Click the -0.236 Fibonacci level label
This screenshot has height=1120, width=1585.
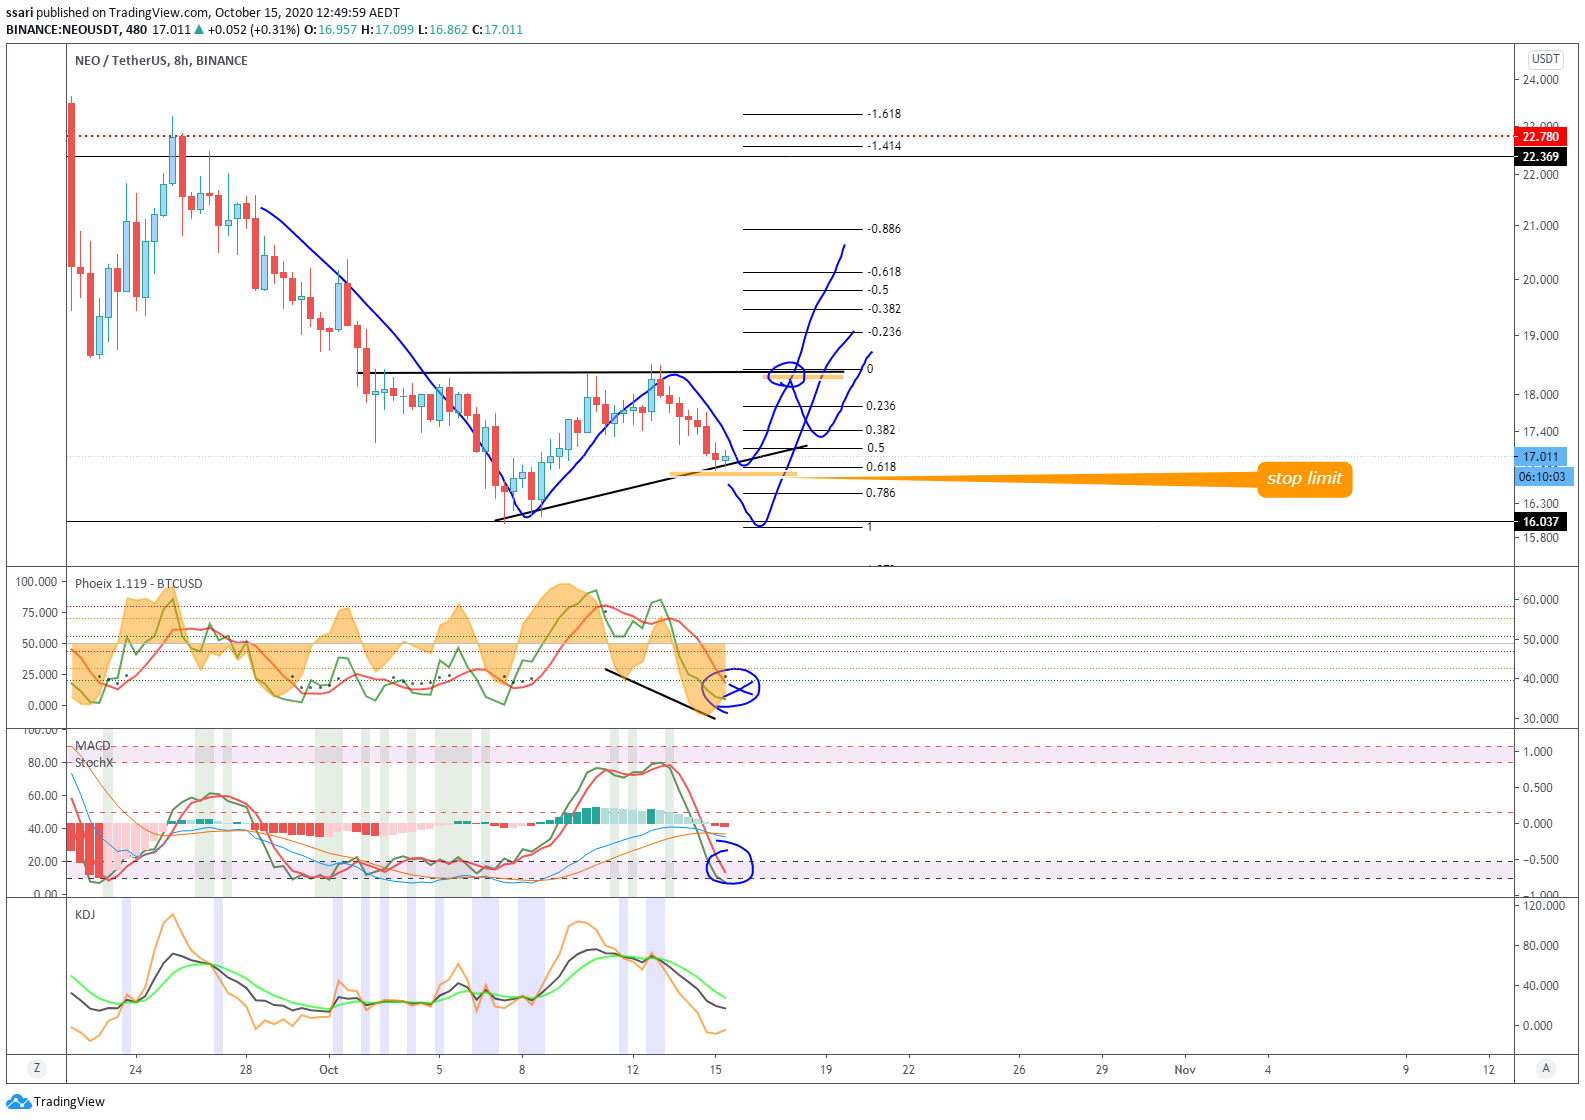coord(884,332)
